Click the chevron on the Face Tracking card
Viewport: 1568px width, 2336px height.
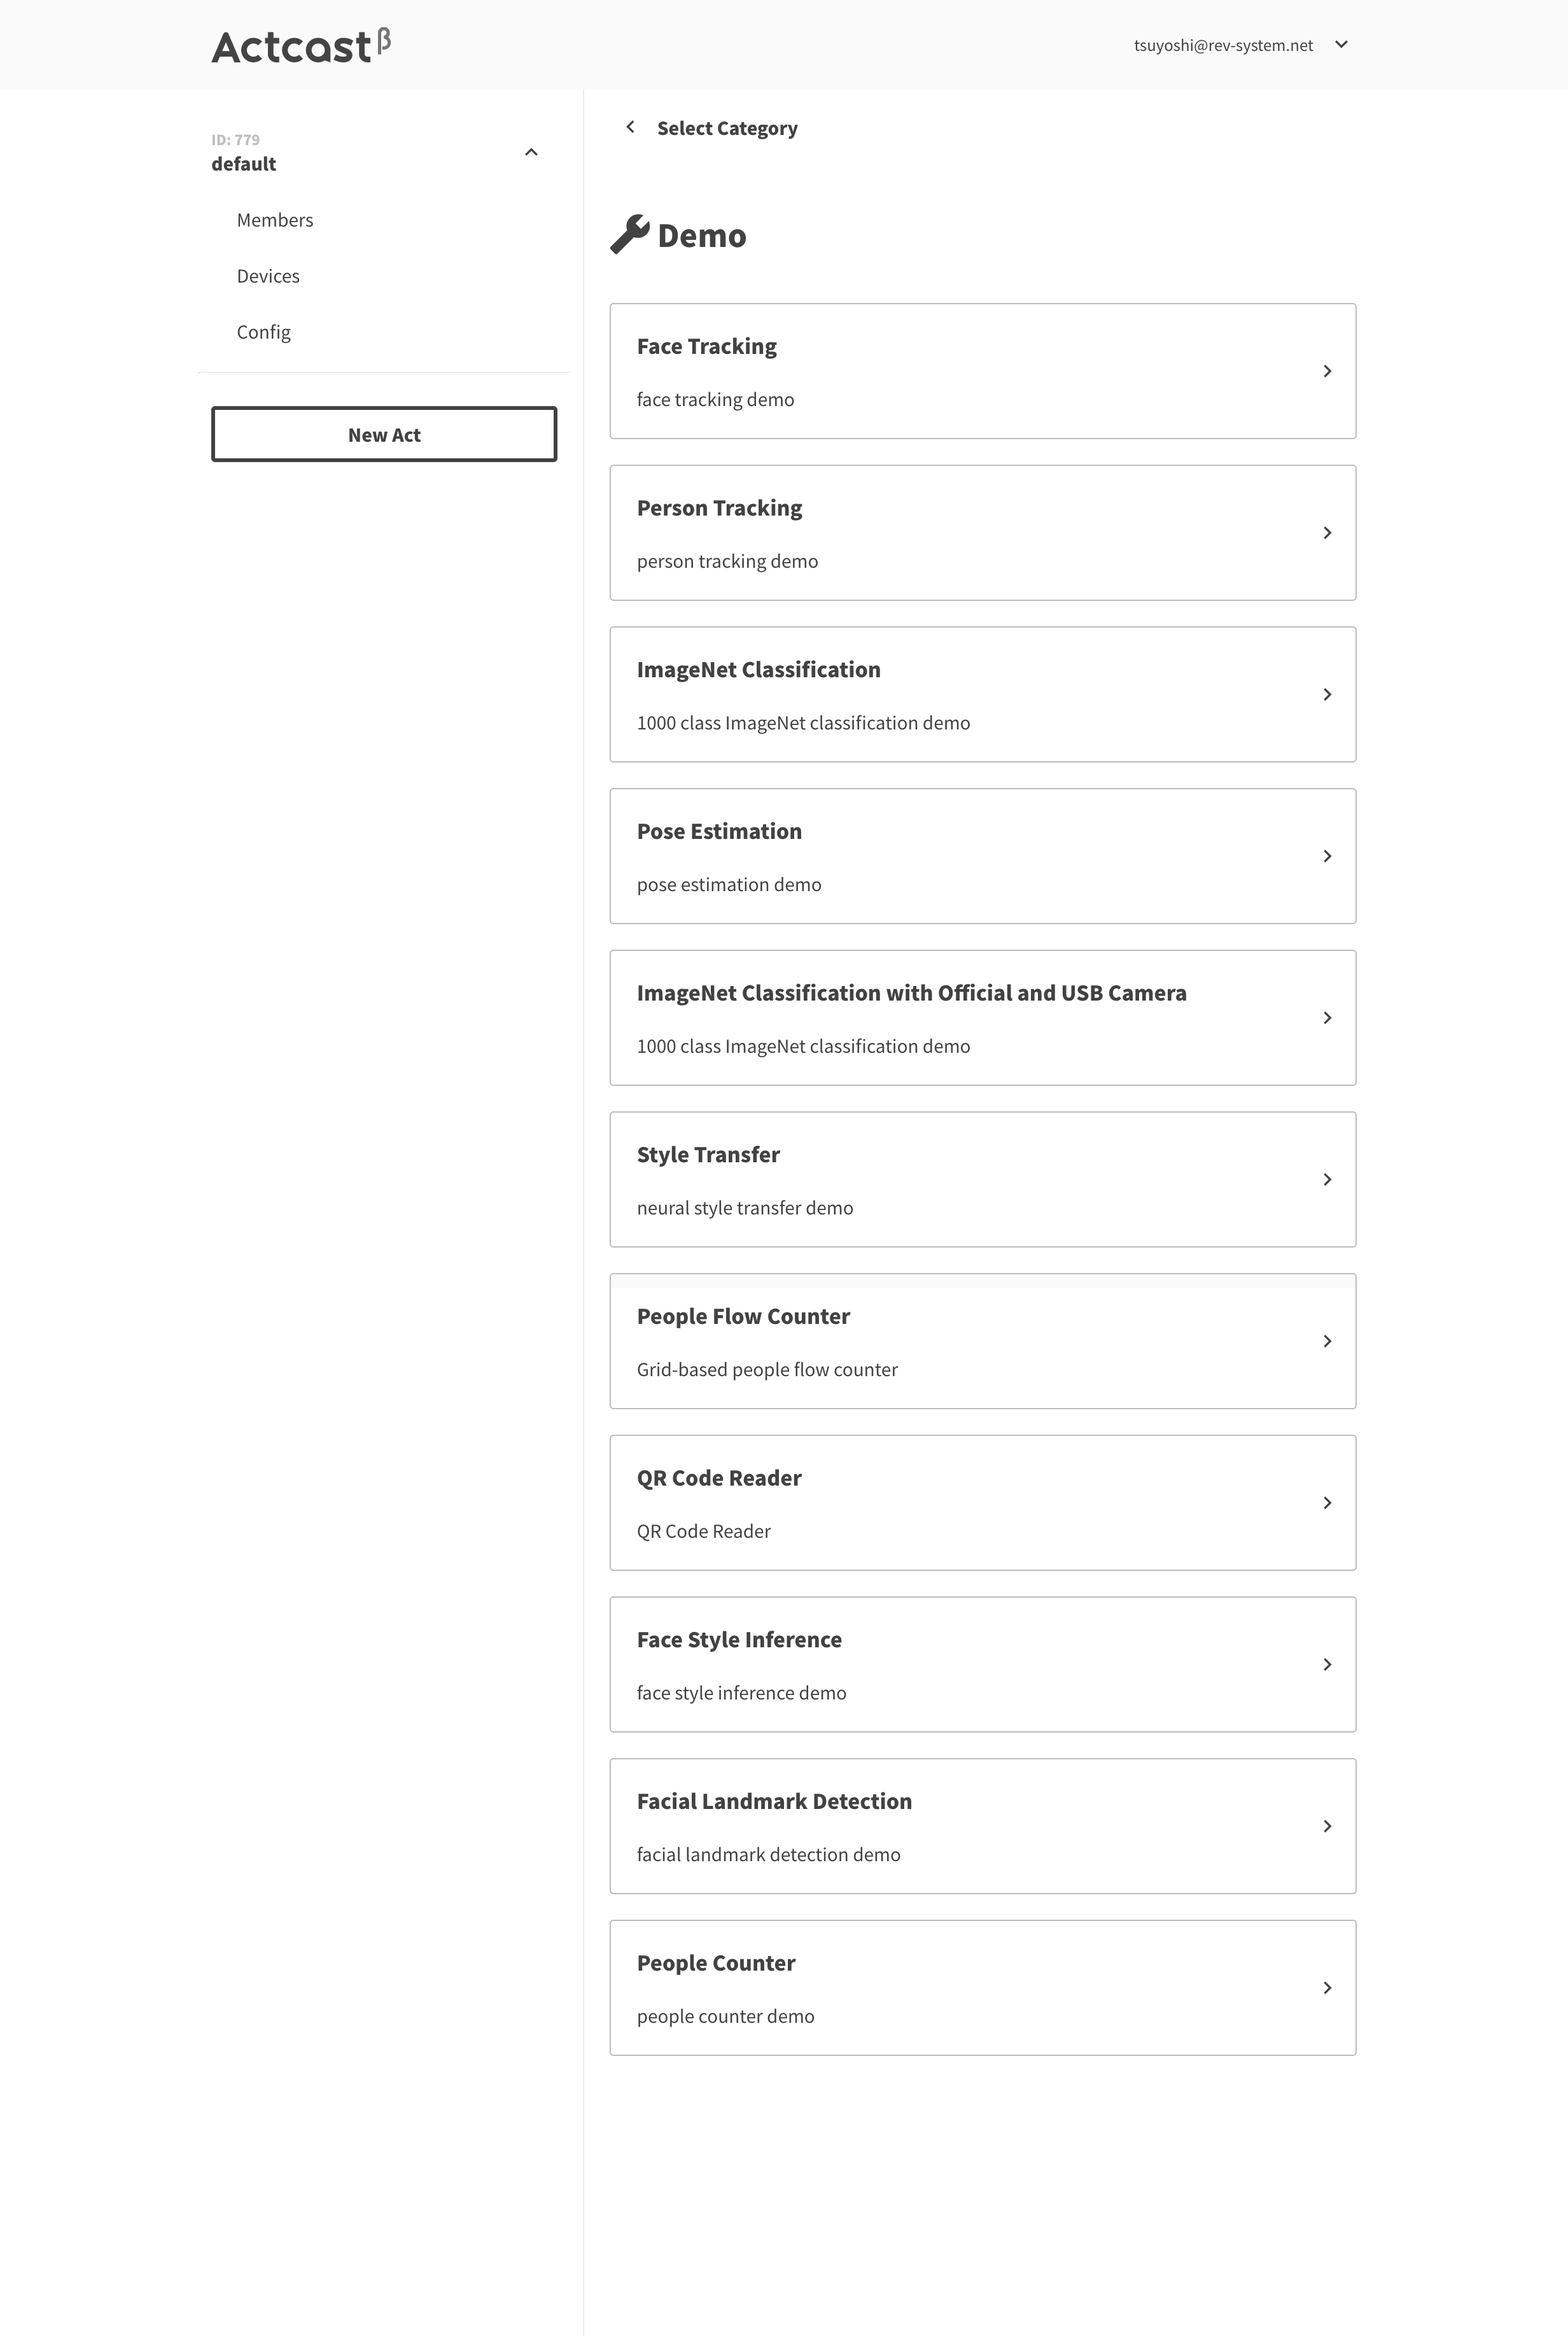1327,371
